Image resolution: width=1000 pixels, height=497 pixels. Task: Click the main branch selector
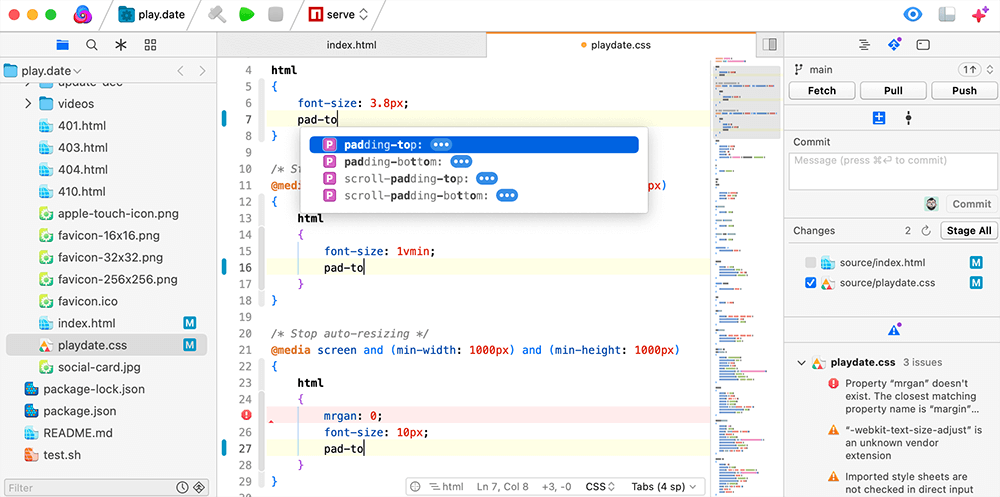813,70
